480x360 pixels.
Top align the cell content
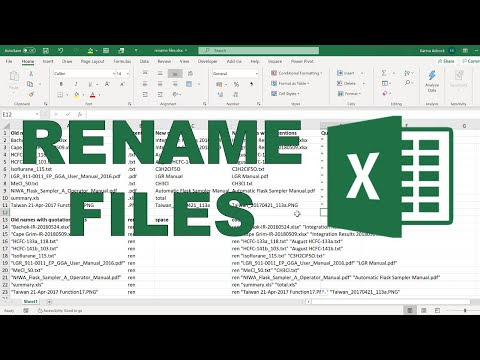[145, 73]
